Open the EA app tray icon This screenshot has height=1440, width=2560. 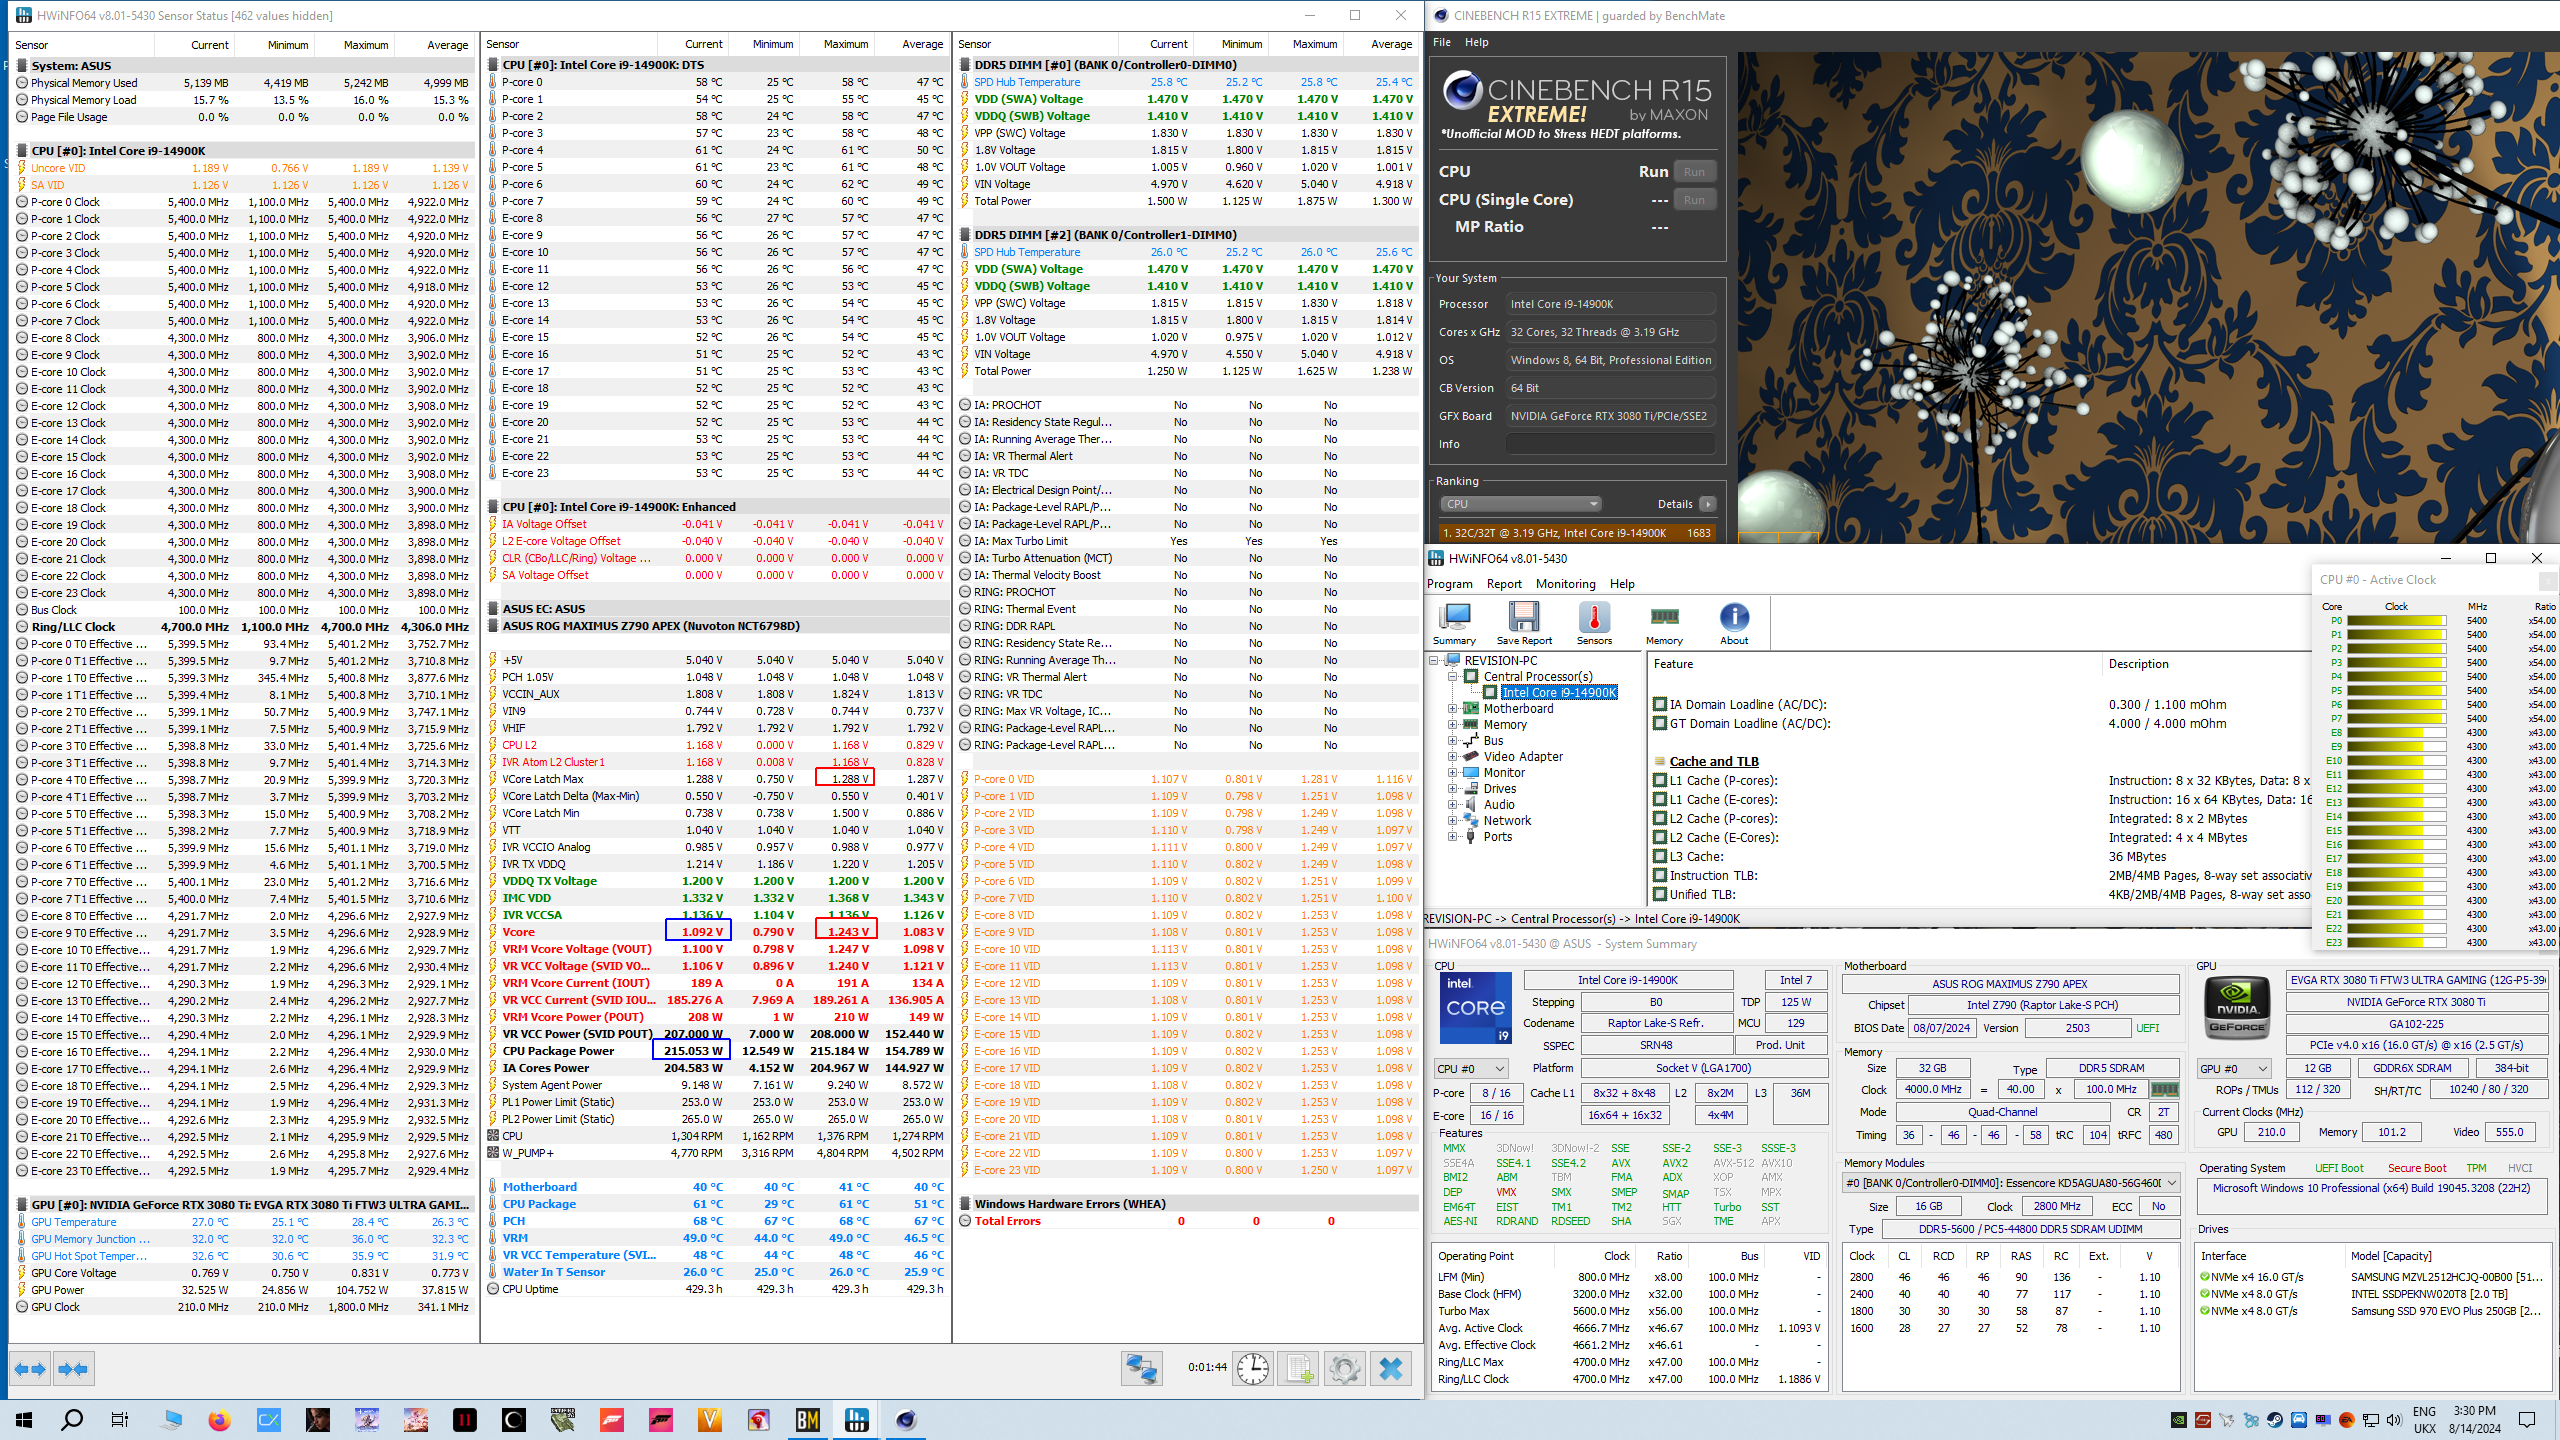tap(2346, 1420)
